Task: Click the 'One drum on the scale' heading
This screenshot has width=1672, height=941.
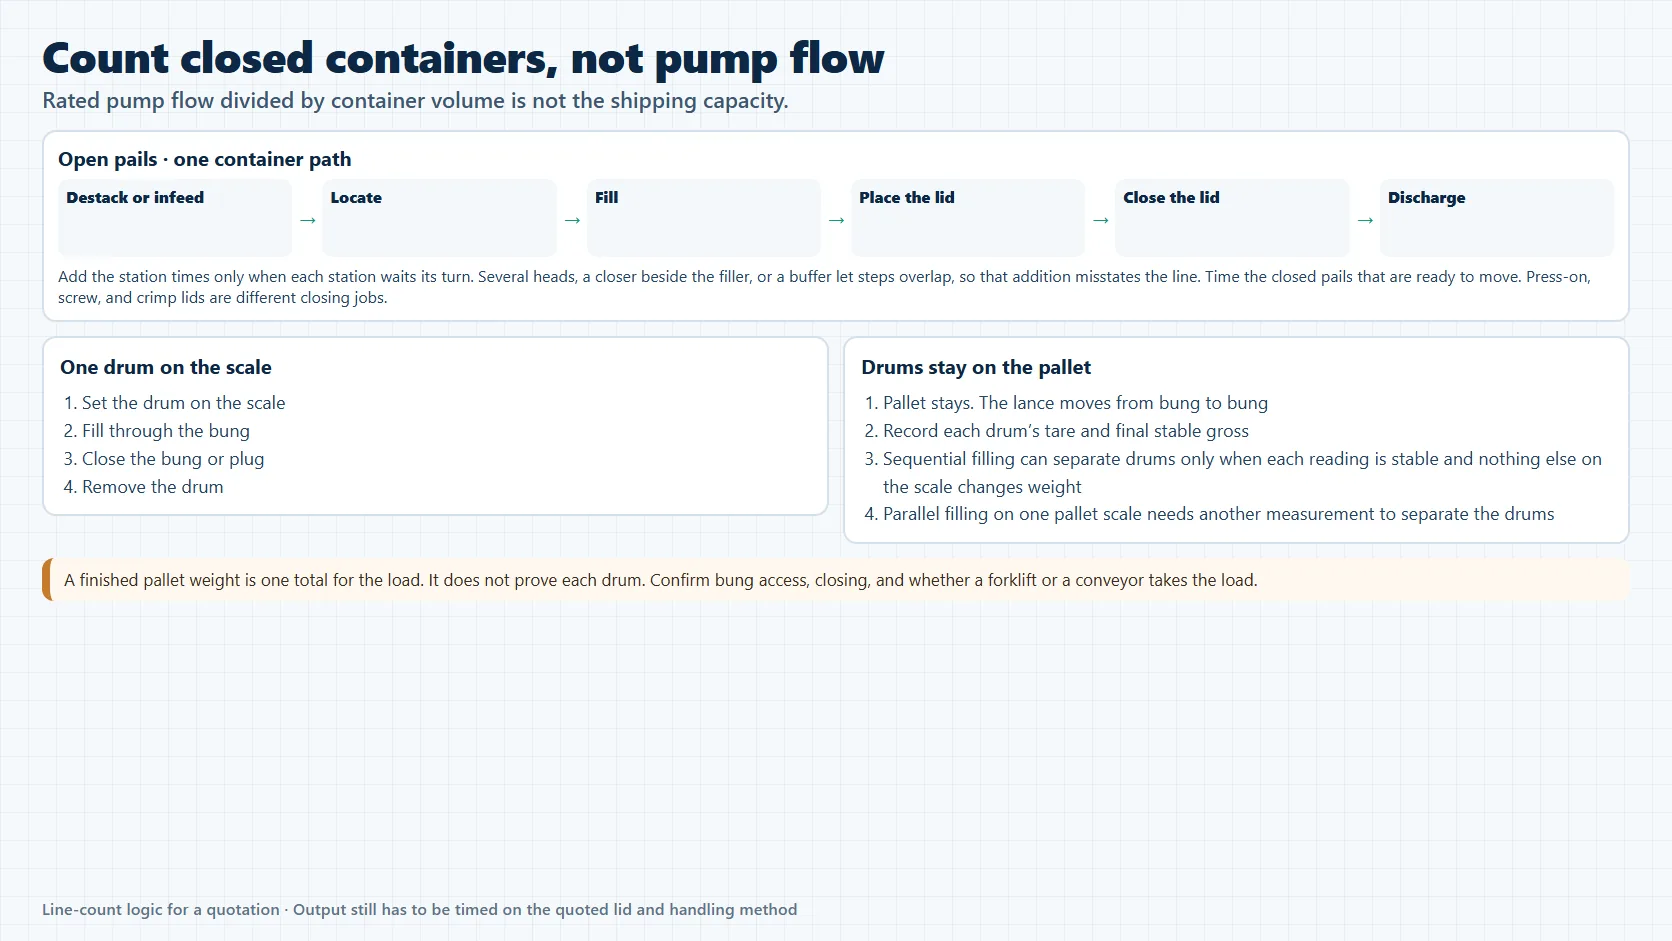Action: tap(166, 367)
